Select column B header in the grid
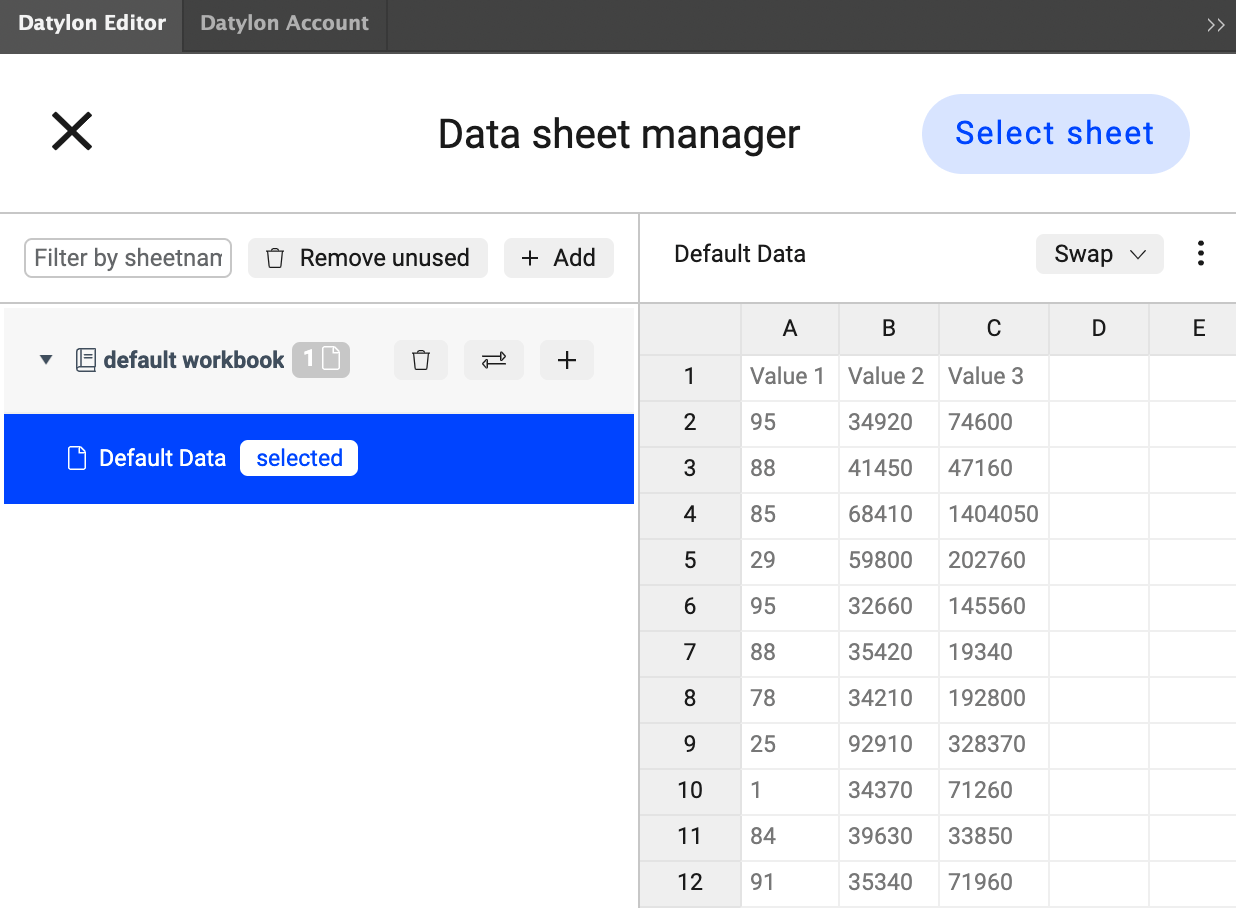 coord(889,329)
